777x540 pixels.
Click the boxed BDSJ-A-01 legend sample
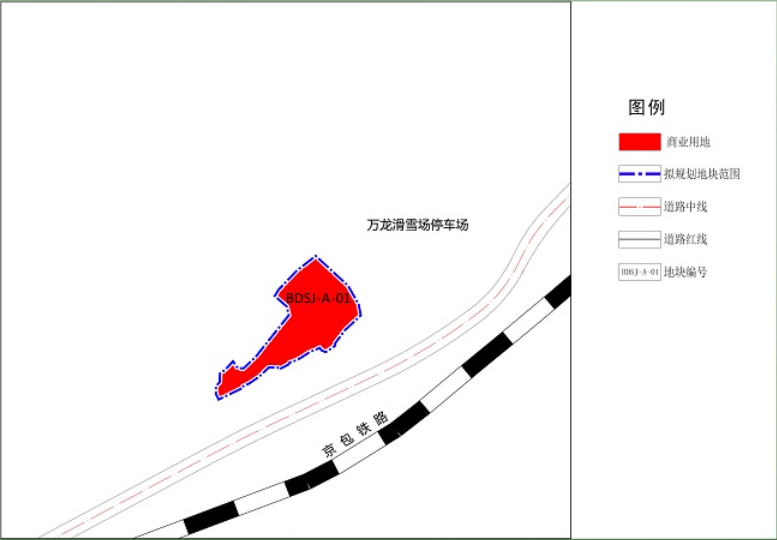pos(639,271)
